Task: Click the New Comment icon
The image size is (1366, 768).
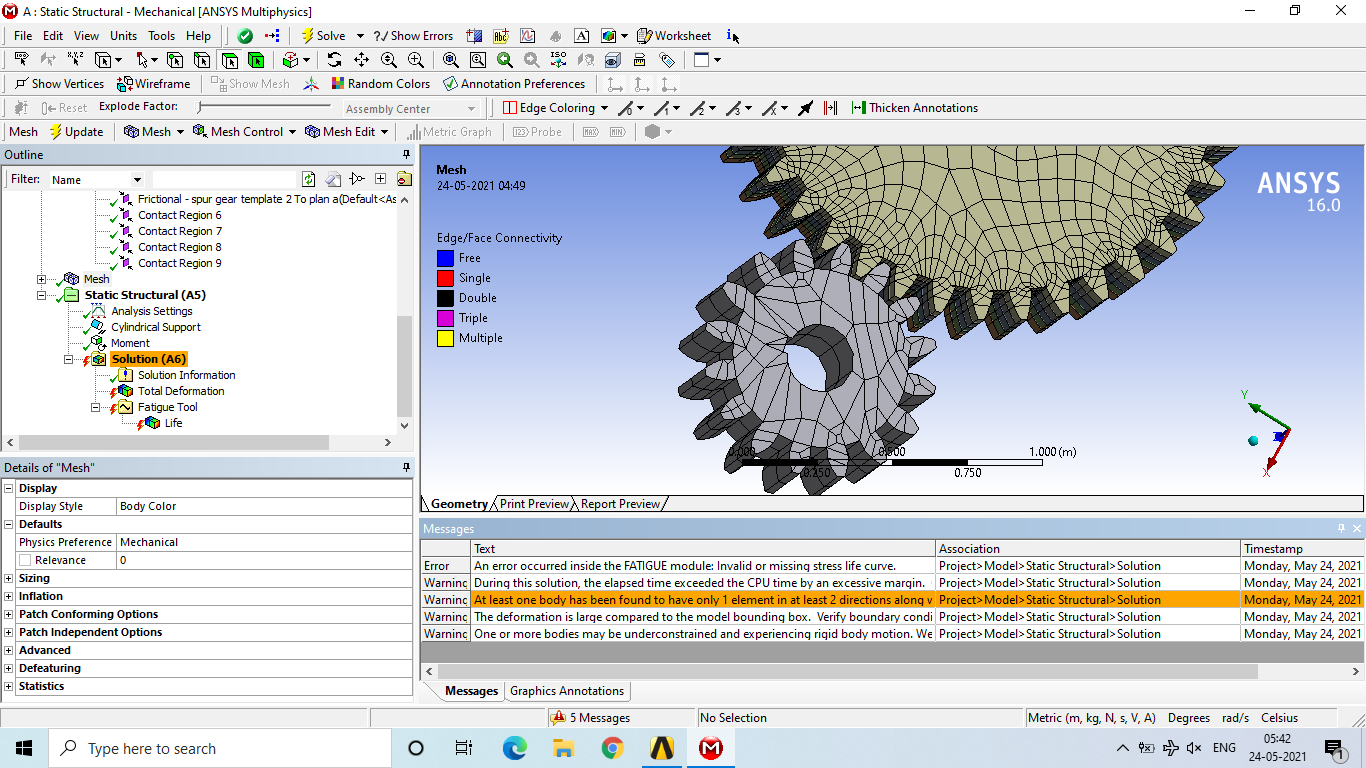Action: tap(501, 36)
